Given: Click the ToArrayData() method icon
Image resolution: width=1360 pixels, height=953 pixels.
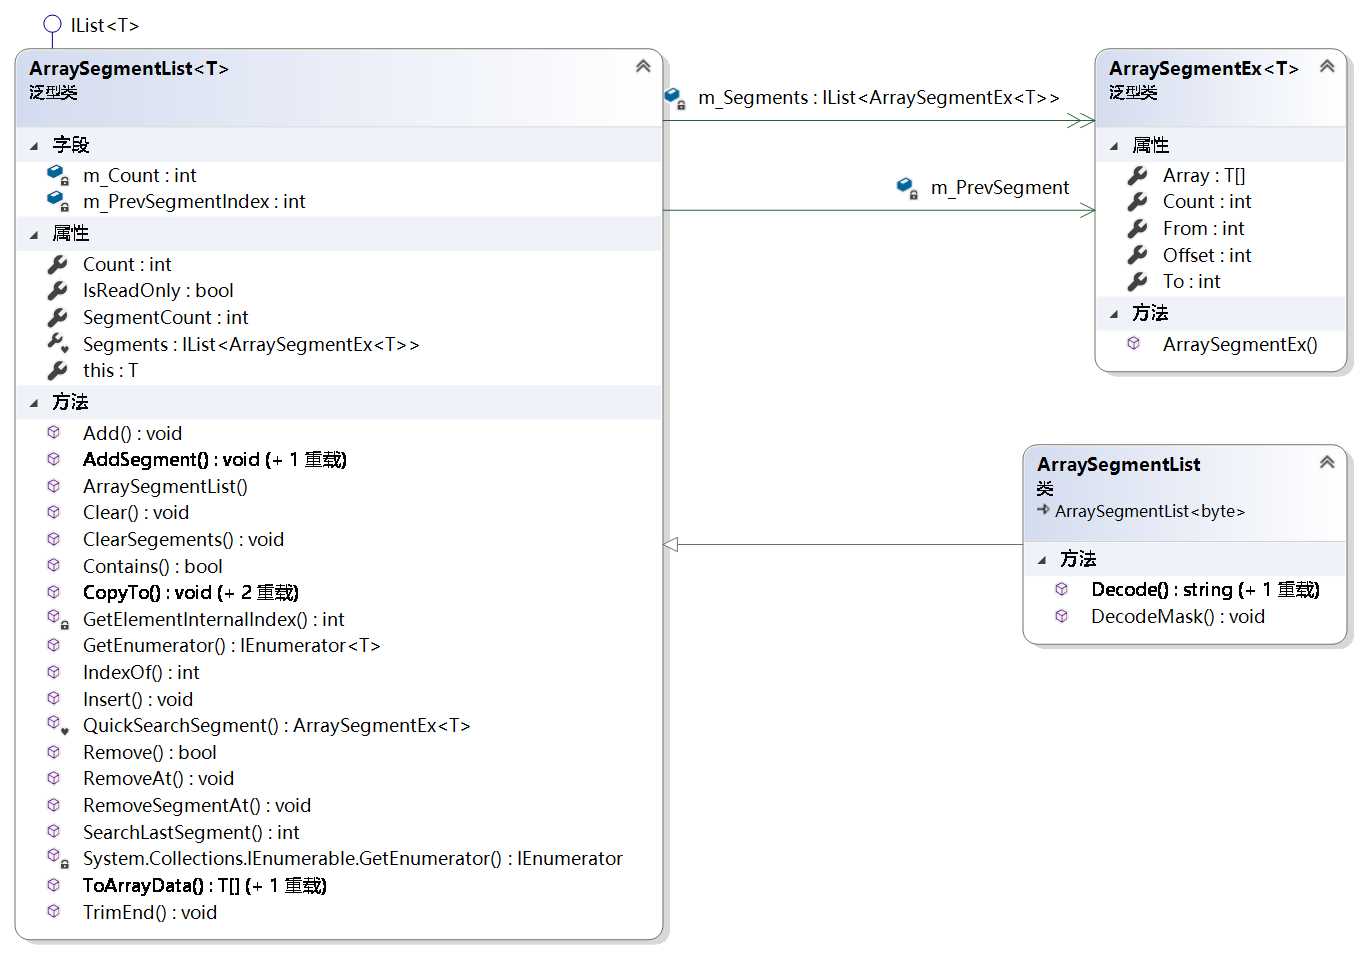Looking at the screenshot, I should tap(54, 885).
